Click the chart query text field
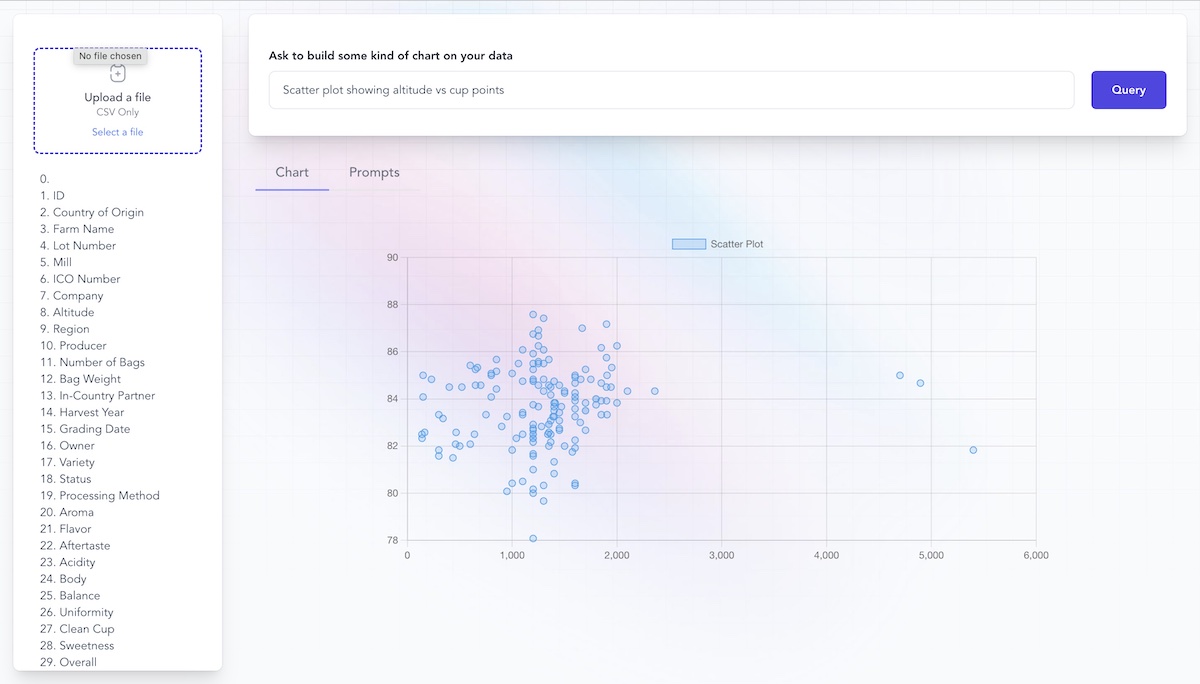 671,90
